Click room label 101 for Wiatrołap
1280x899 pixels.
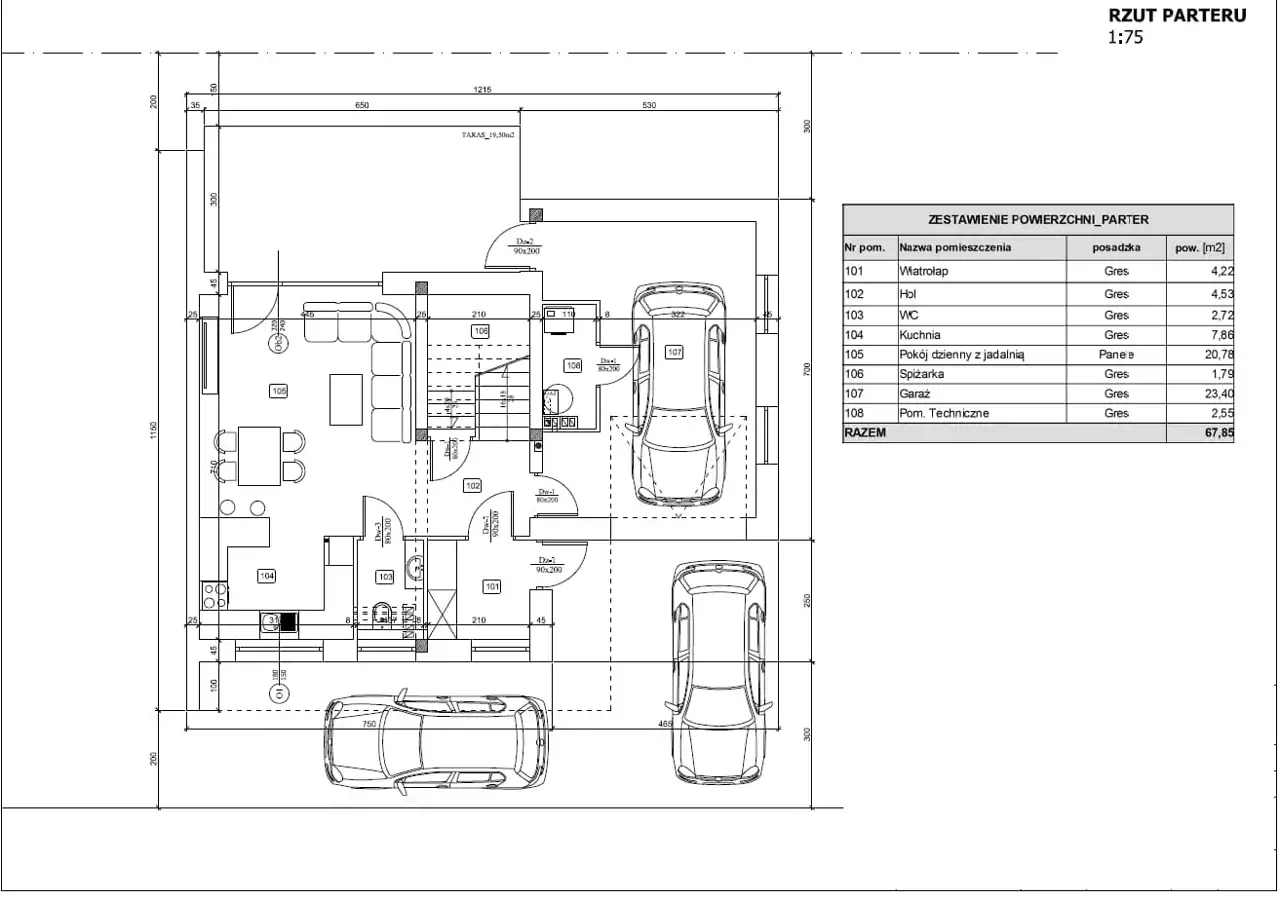[492, 586]
